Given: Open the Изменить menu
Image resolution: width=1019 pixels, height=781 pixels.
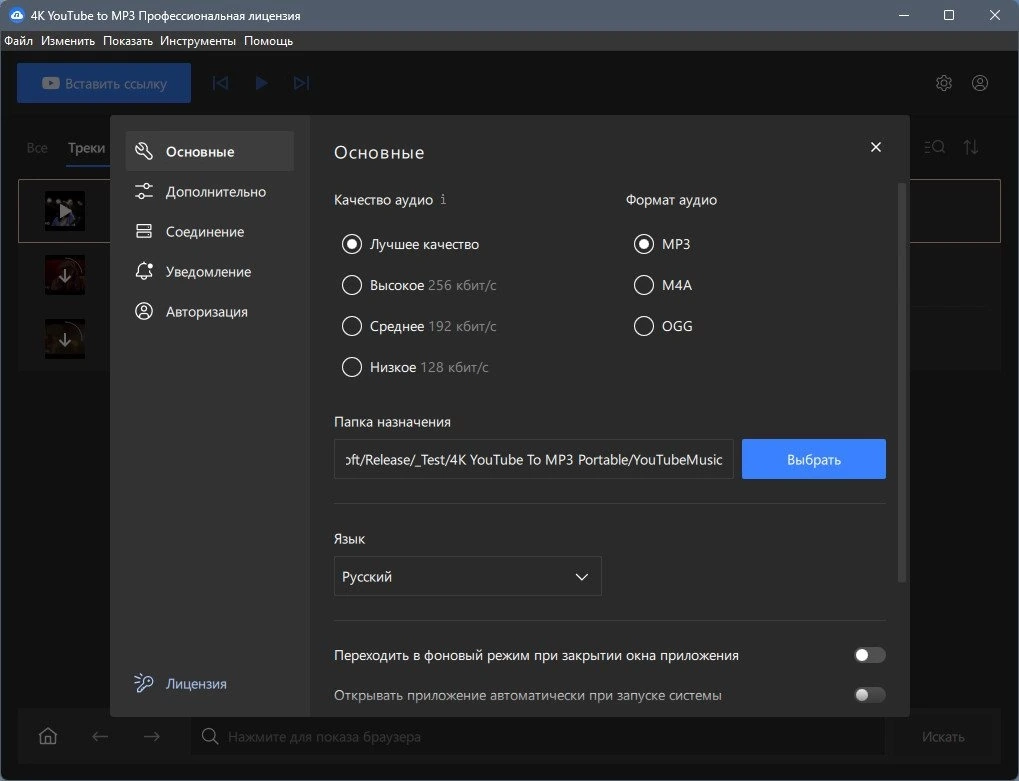Looking at the screenshot, I should point(68,41).
